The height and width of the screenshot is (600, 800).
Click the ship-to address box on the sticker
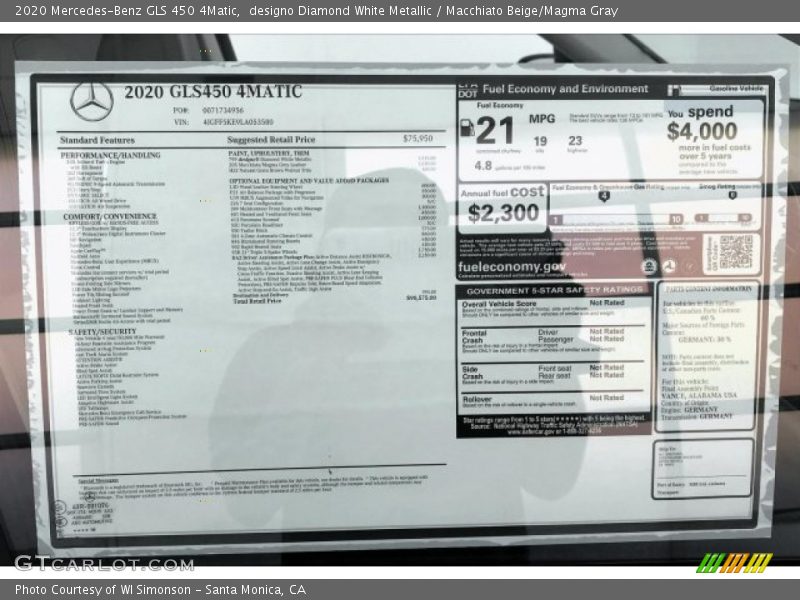(x=703, y=468)
